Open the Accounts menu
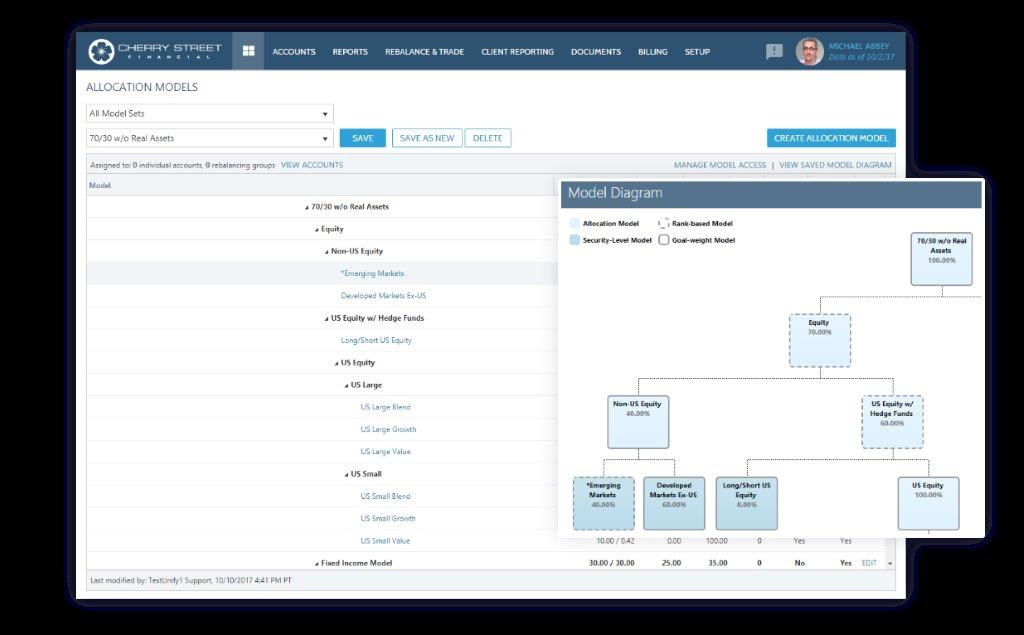The image size is (1024, 635). click(294, 52)
